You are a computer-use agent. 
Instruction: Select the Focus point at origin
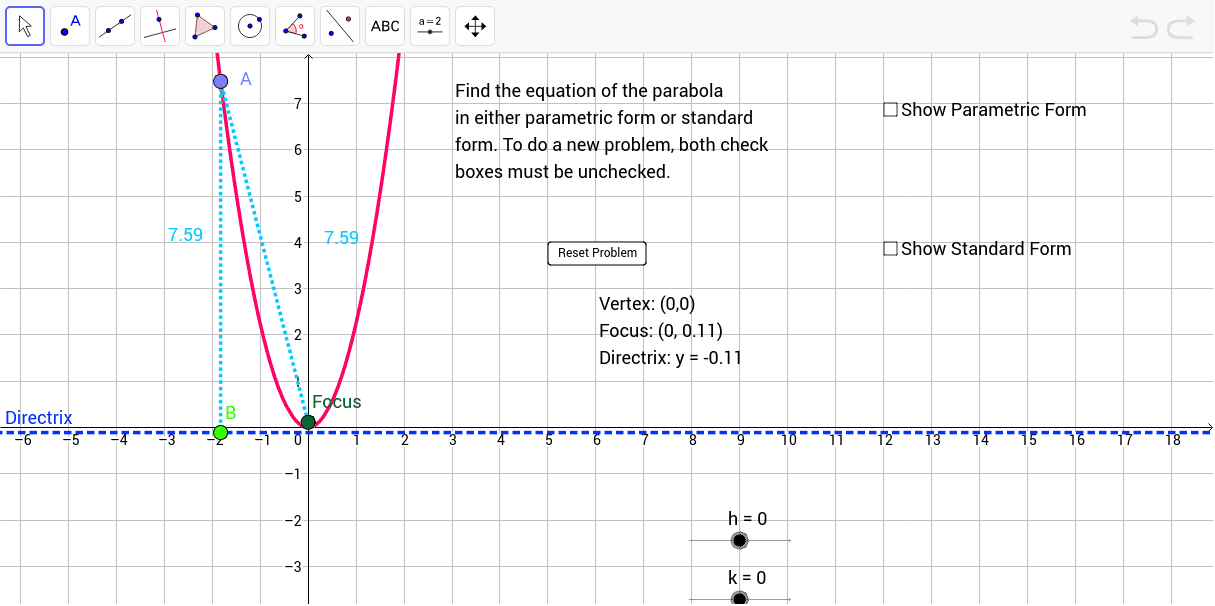[308, 422]
